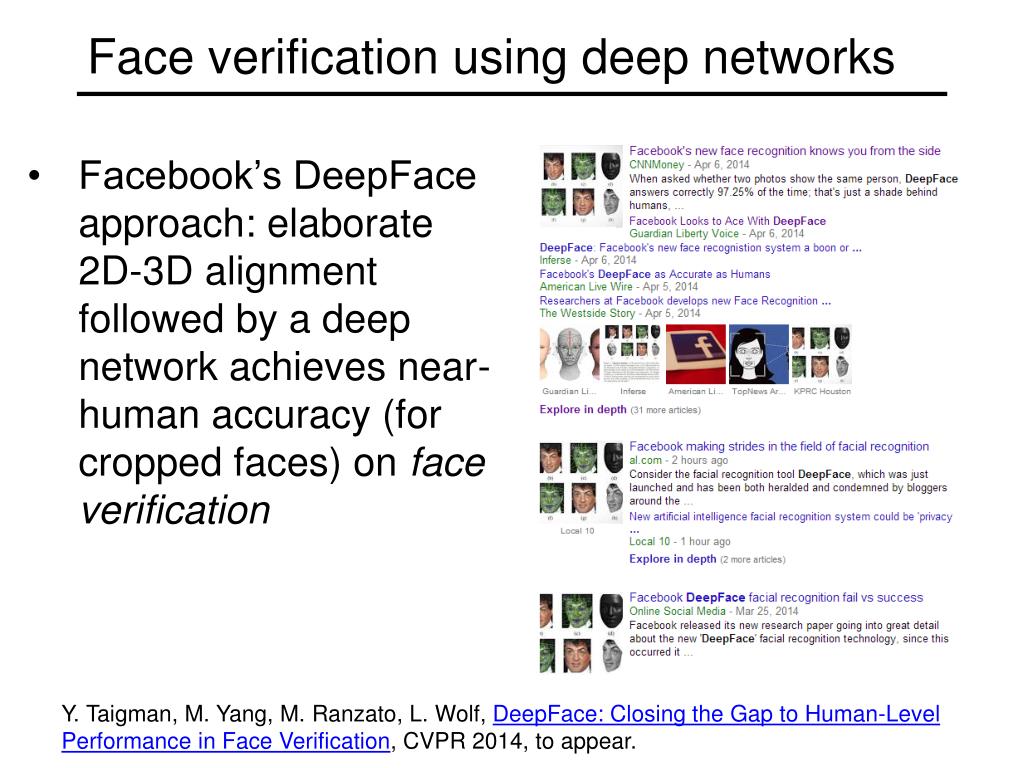Open 'Facebook DeepFace facial recognition fail vs success'
The width and height of the screenshot is (1024, 768).
coord(776,598)
